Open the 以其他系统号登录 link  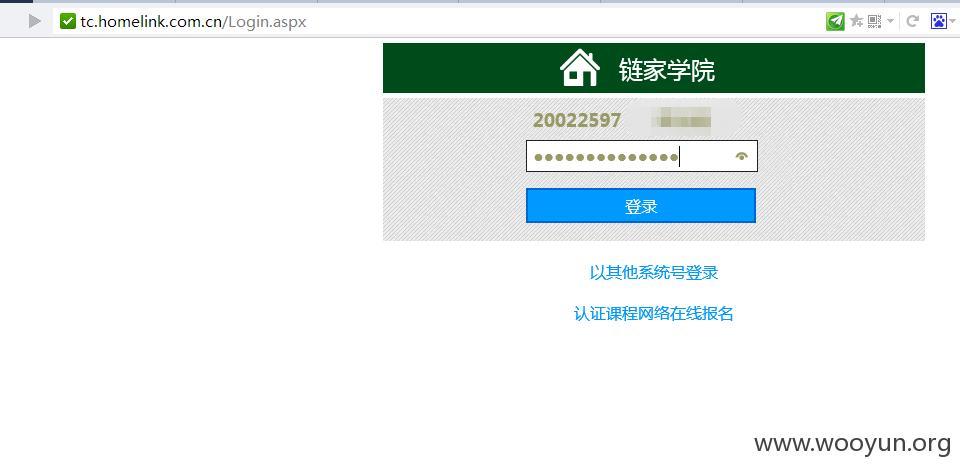coord(654,272)
